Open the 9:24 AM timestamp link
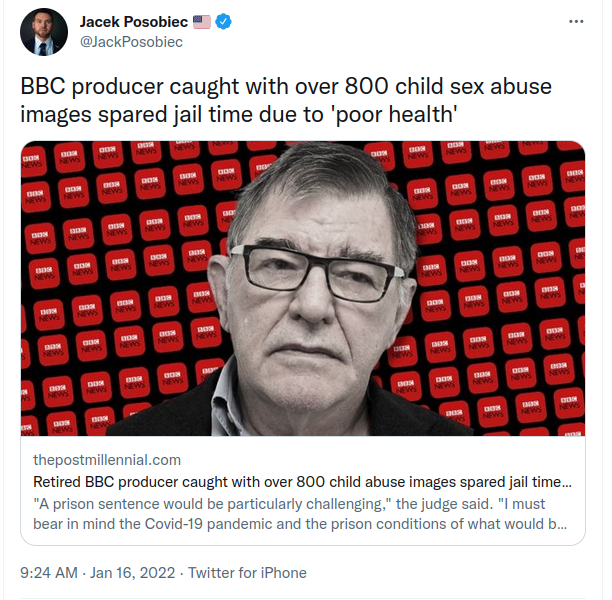This screenshot has height=600, width=612. 49,573
